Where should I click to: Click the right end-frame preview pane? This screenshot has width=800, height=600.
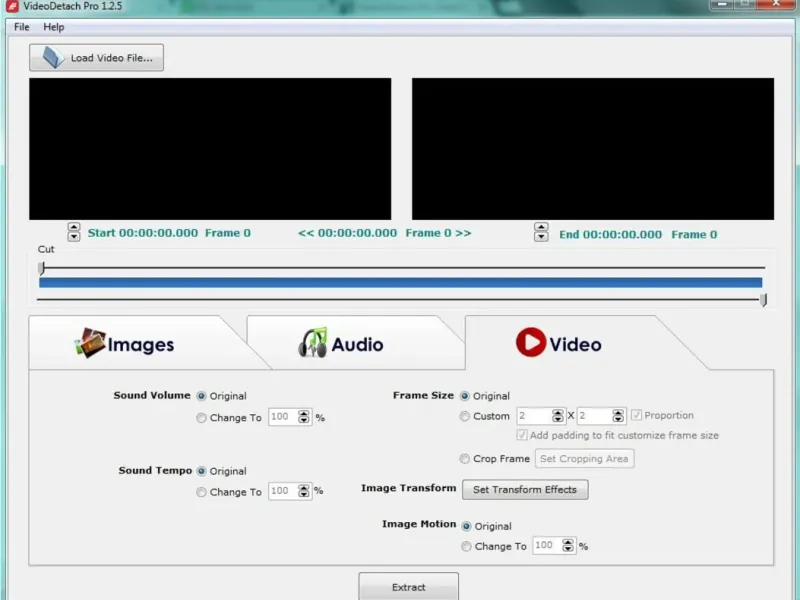593,149
